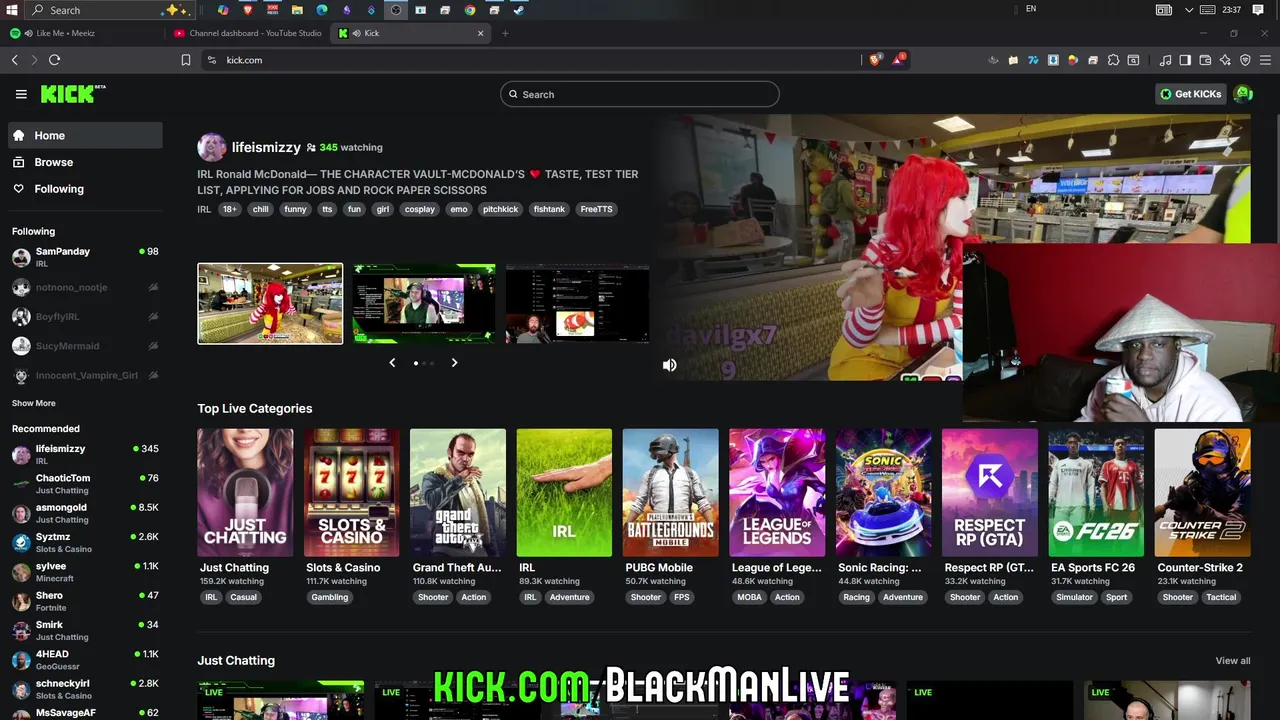Click the MOBA tag under League of Legends

click(x=749, y=597)
